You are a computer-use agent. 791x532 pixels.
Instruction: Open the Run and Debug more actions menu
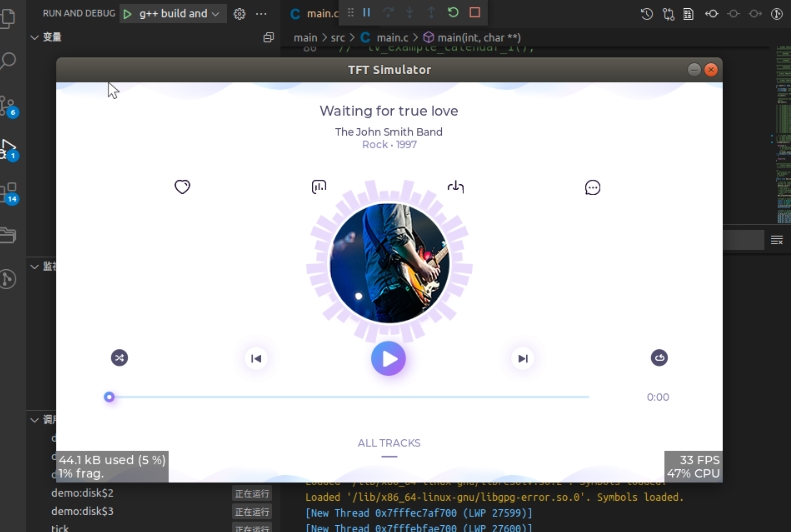(261, 14)
